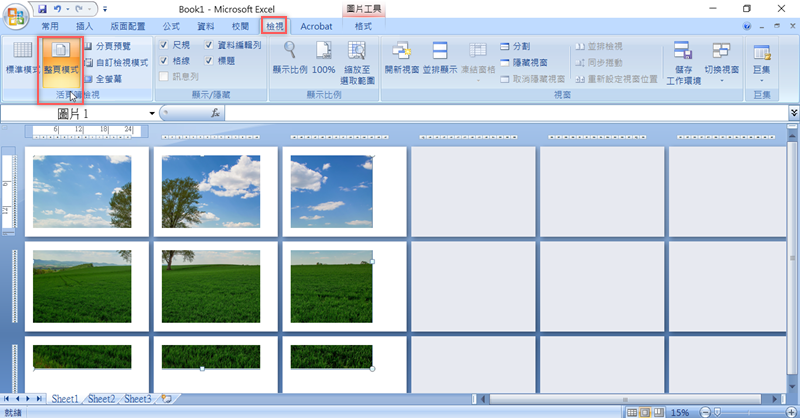The height and width of the screenshot is (418, 800).
Task: Open the 插入 ribbon tab
Action: [84, 27]
